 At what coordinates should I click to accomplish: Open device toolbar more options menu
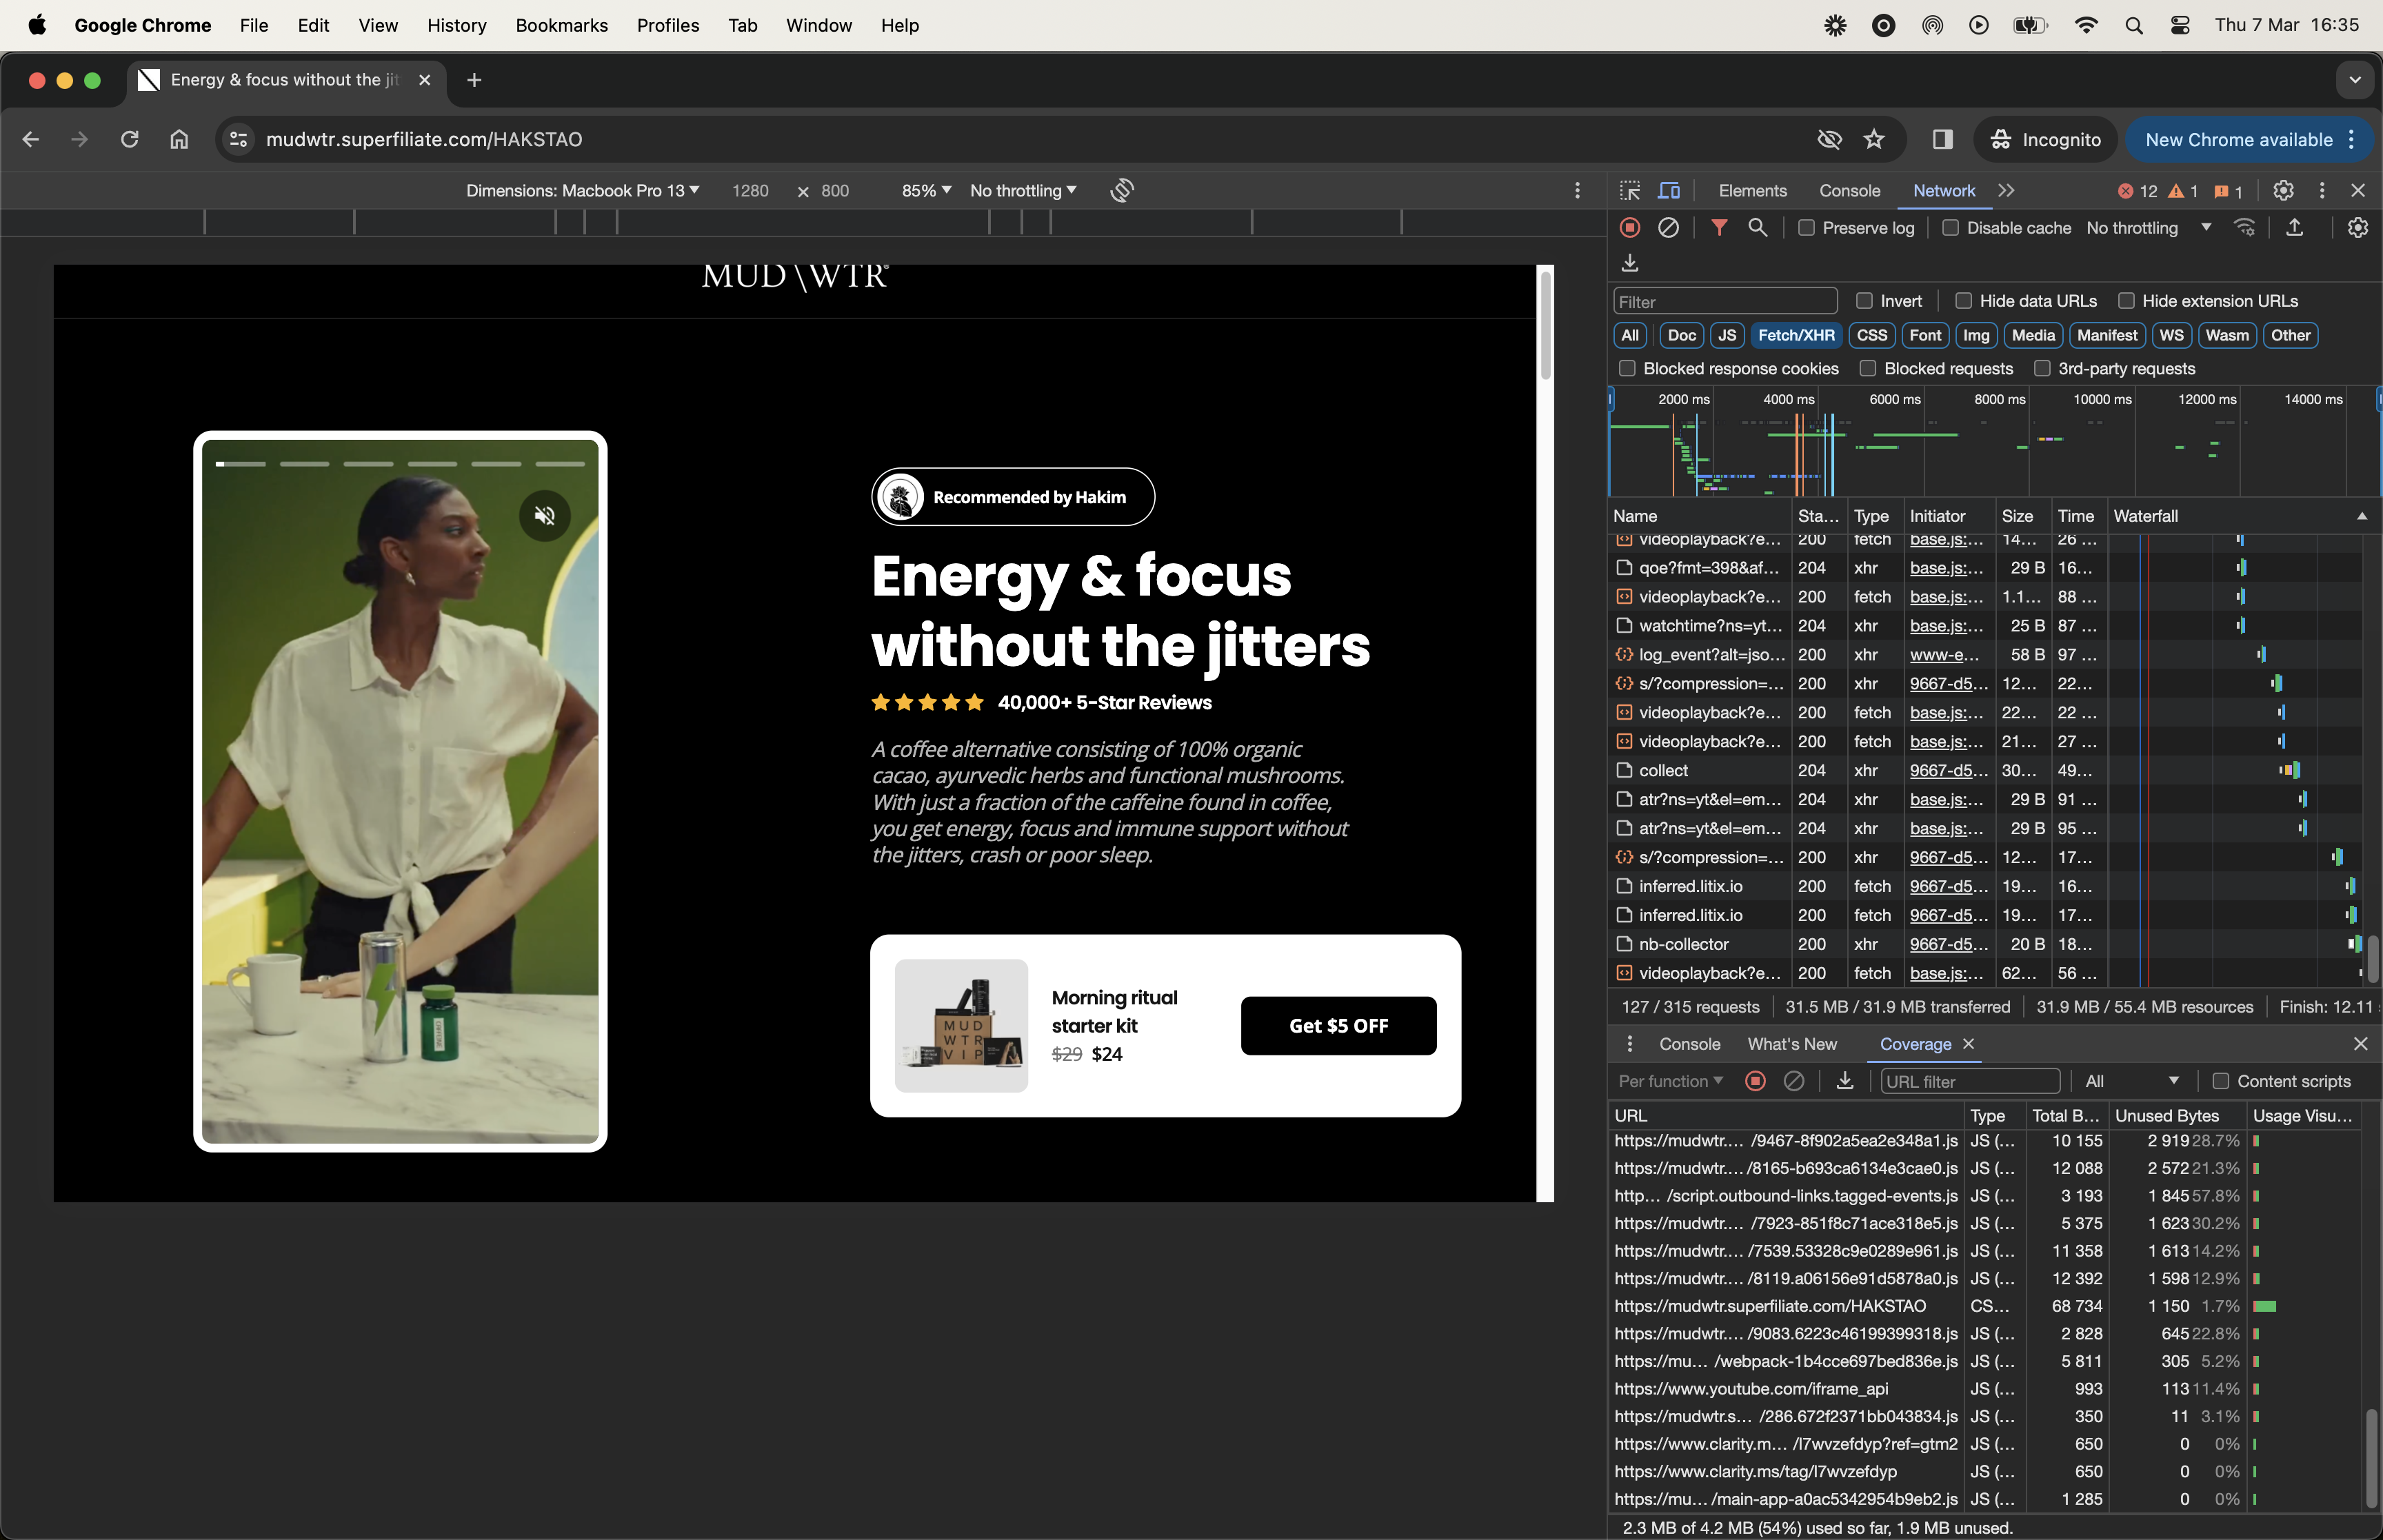pos(1577,190)
